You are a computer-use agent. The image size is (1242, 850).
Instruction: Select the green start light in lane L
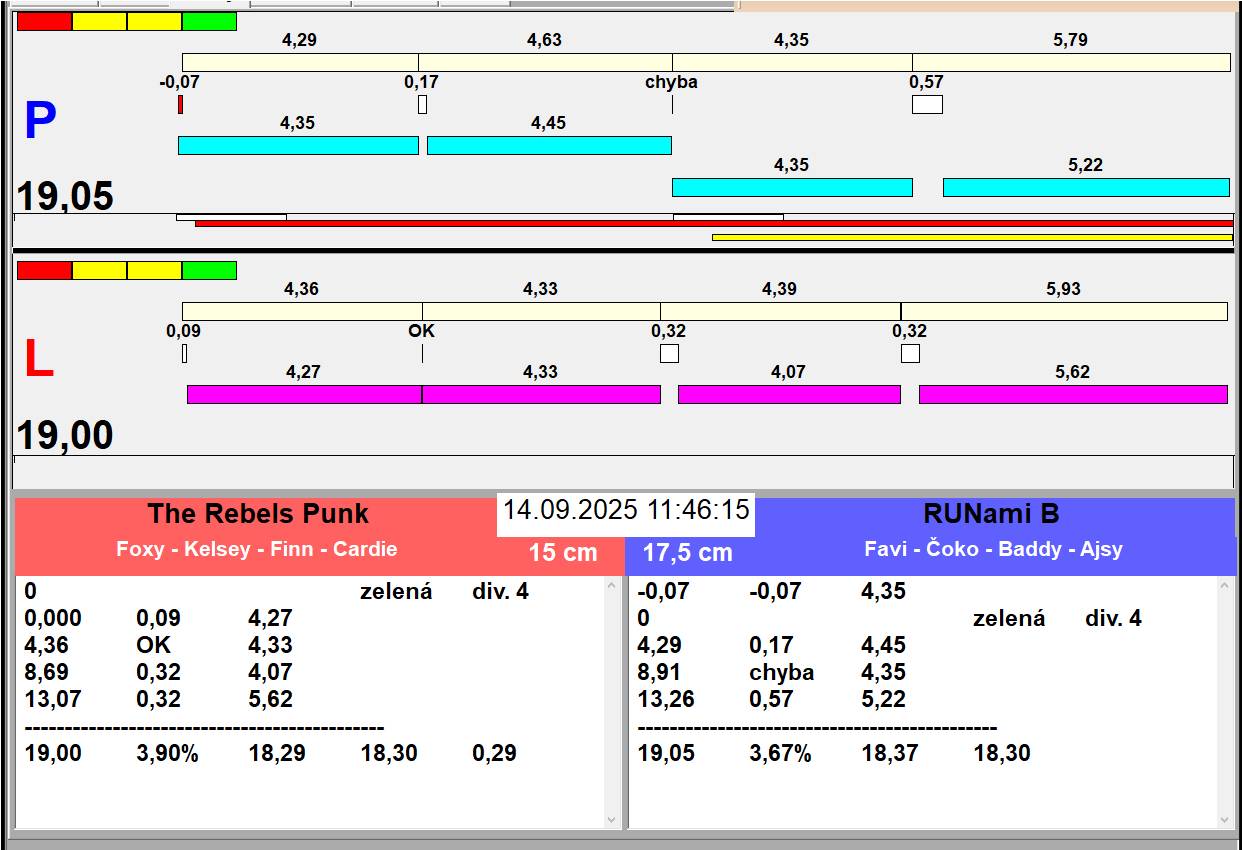(x=209, y=270)
